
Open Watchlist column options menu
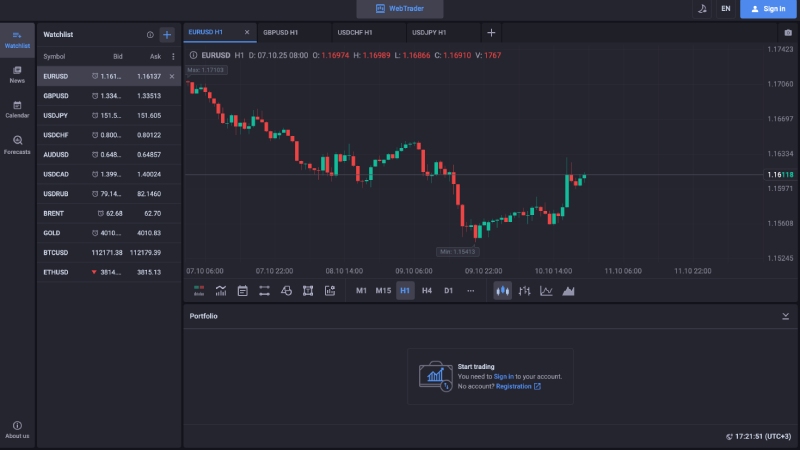pyautogui.click(x=173, y=56)
